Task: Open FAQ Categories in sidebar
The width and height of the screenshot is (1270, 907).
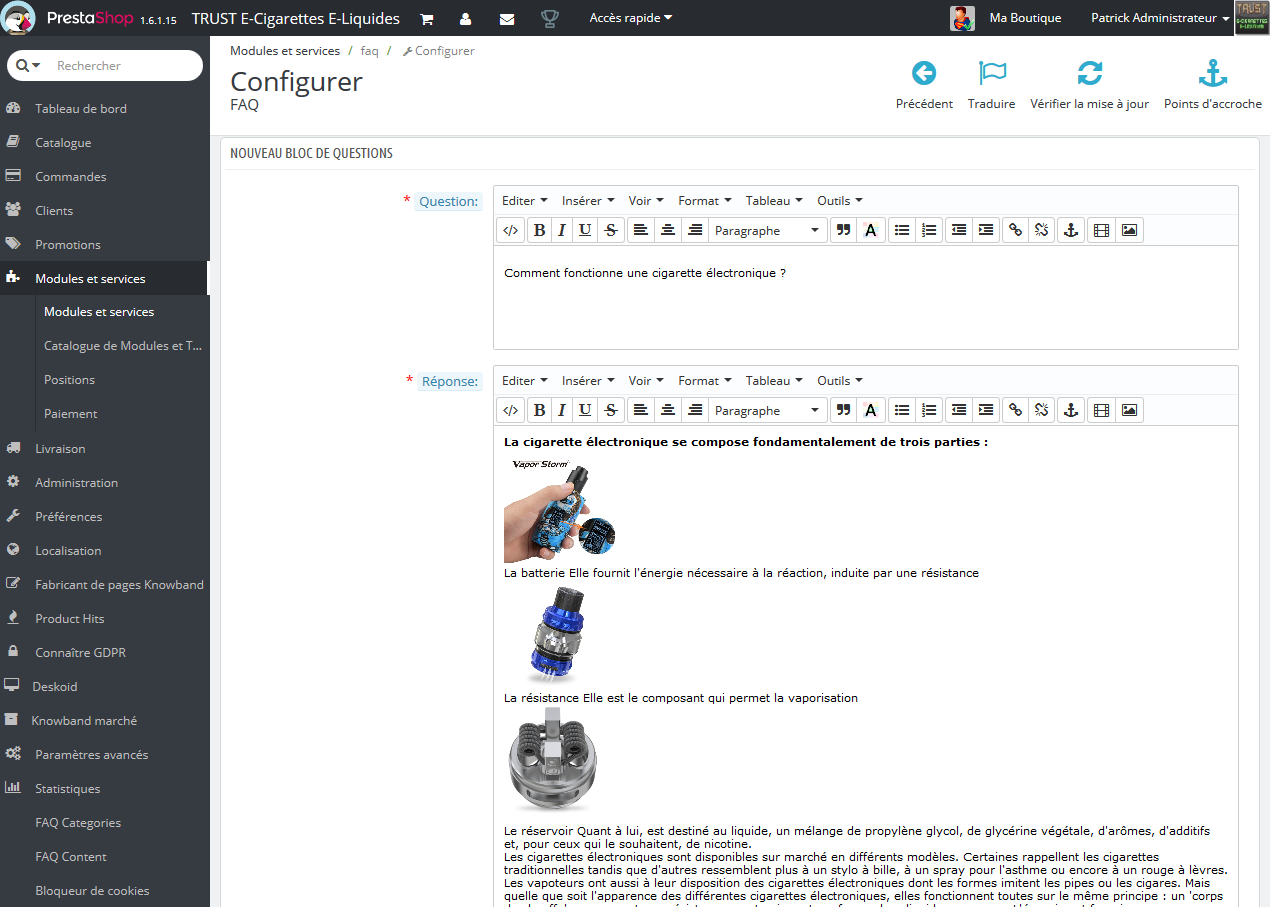Action: pos(78,823)
